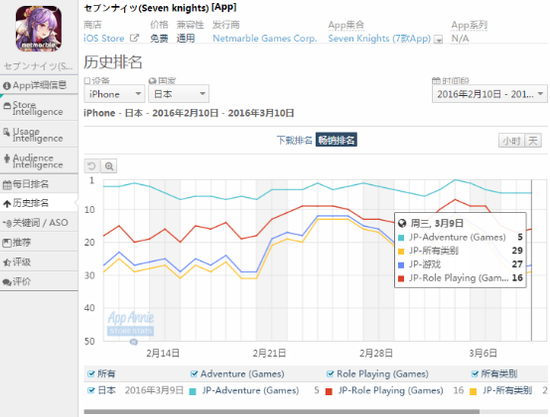Click the star icon beside 评级
550x417 pixels.
[7, 262]
